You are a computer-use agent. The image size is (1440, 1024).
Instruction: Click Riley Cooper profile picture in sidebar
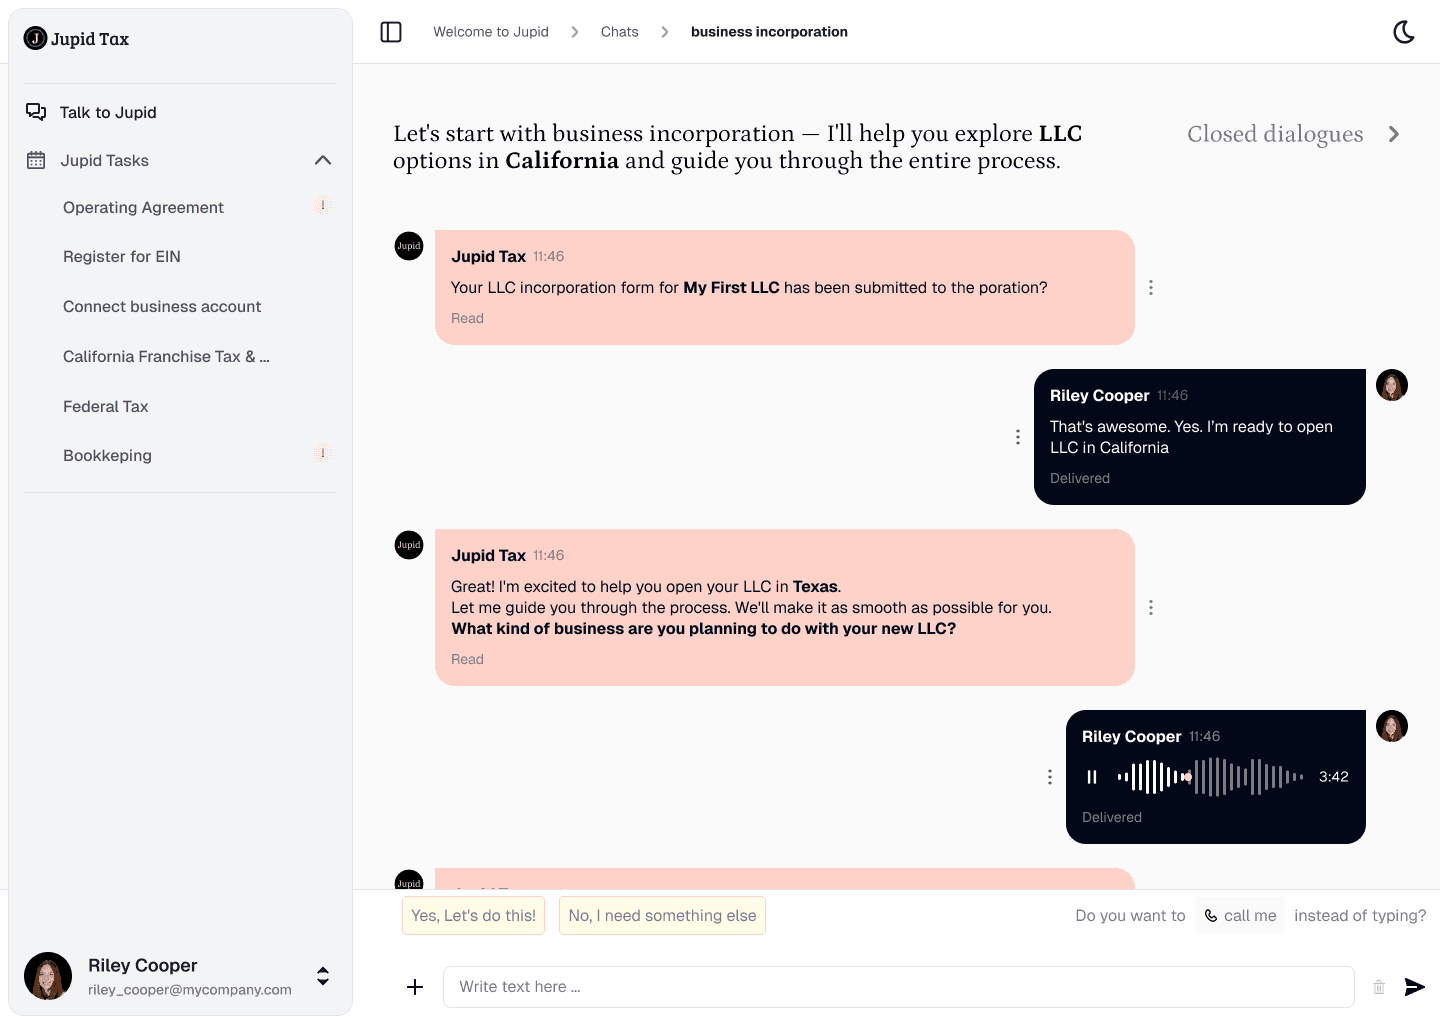48,976
